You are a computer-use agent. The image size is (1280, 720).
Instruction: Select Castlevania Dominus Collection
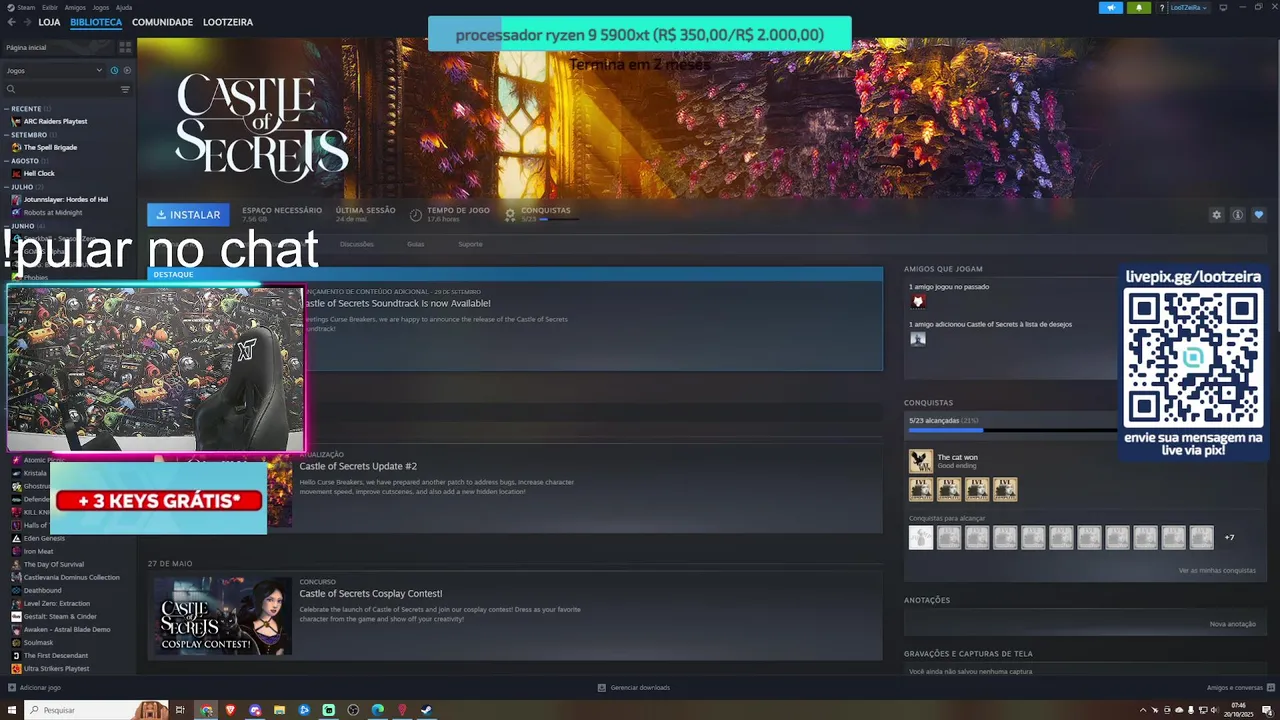click(71, 577)
